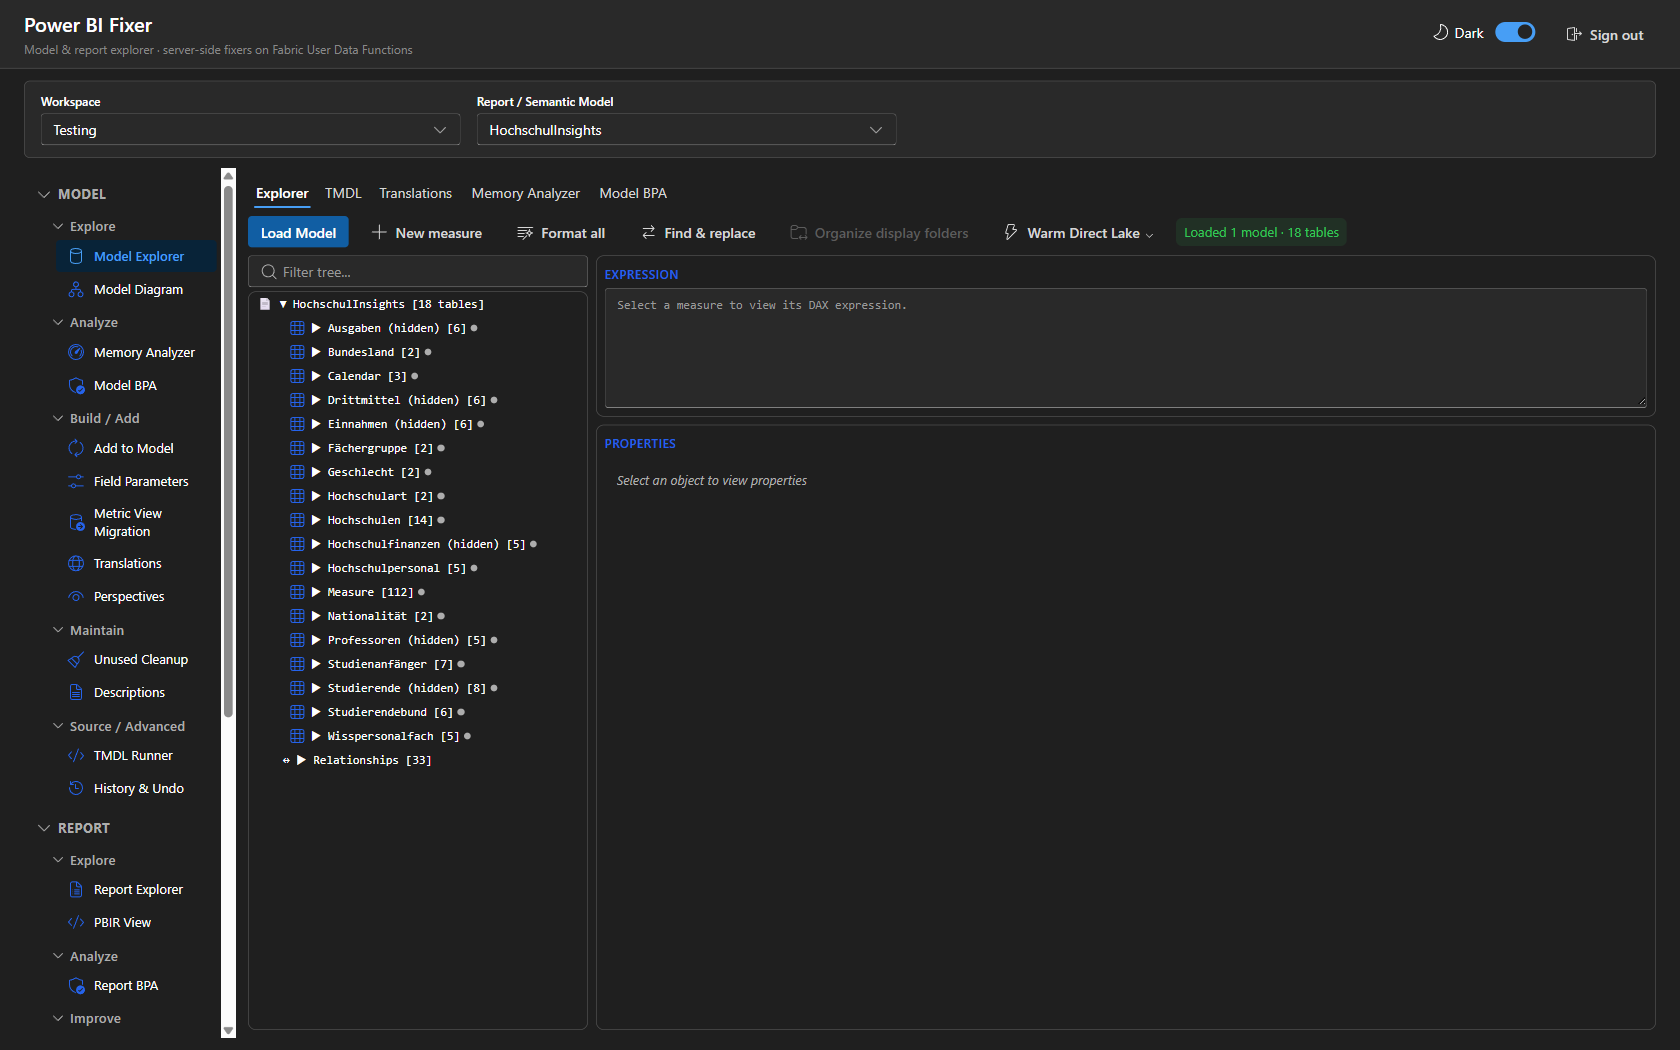The image size is (1680, 1050).
Task: Click the DAX expression text area
Action: [x=1125, y=348]
